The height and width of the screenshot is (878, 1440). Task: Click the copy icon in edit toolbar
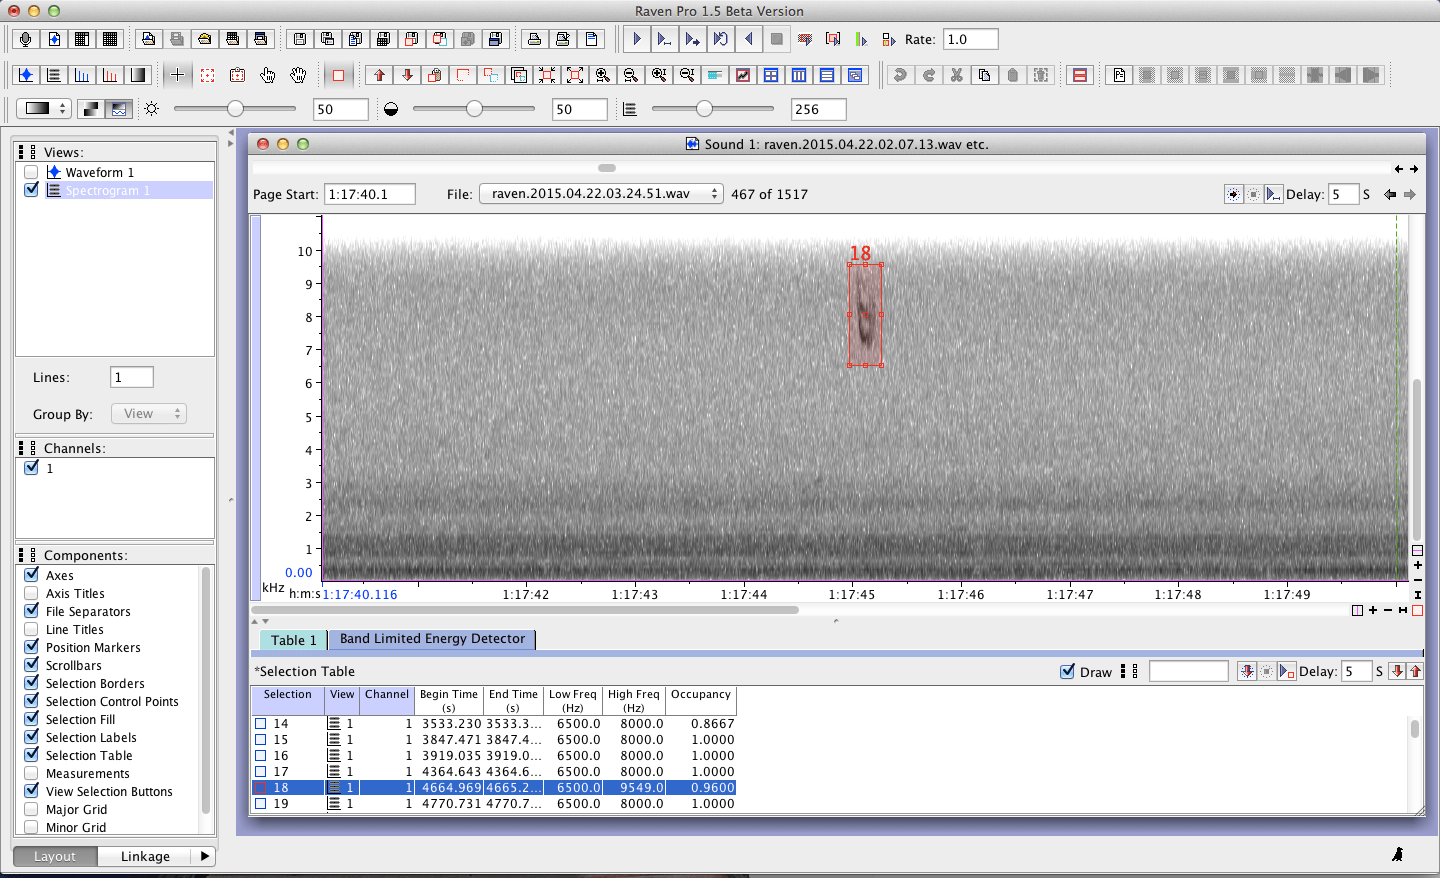[984, 75]
